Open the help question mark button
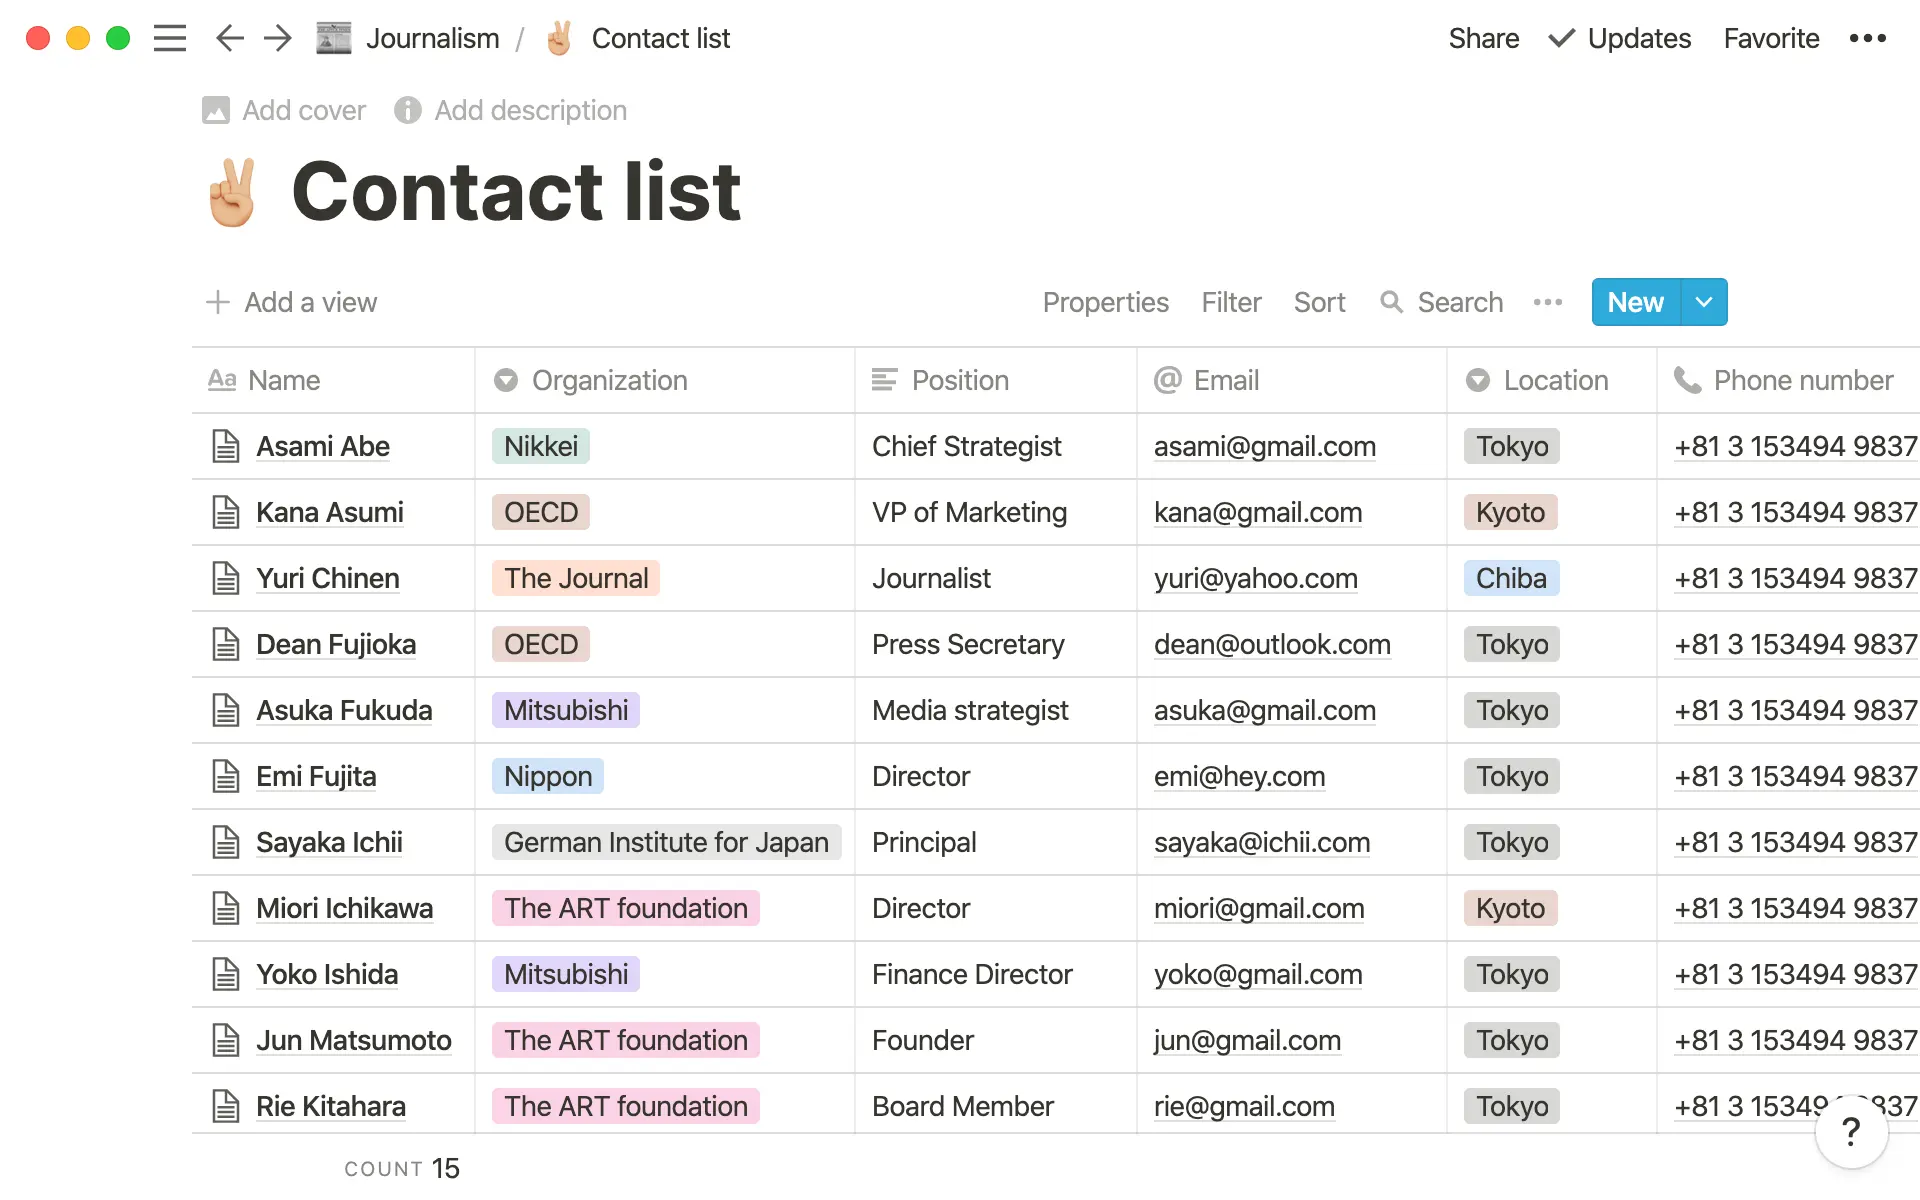The height and width of the screenshot is (1200, 1920). click(1851, 1132)
